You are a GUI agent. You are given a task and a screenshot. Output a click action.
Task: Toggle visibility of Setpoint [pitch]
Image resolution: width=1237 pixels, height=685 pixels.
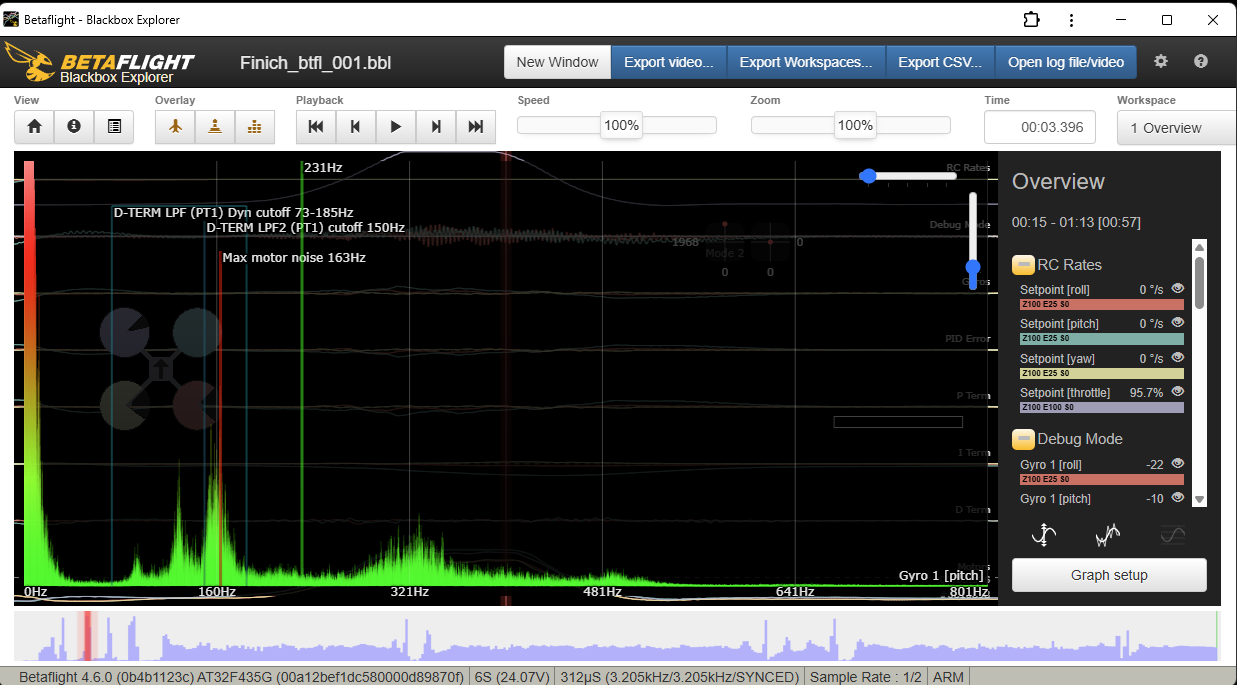click(1177, 322)
